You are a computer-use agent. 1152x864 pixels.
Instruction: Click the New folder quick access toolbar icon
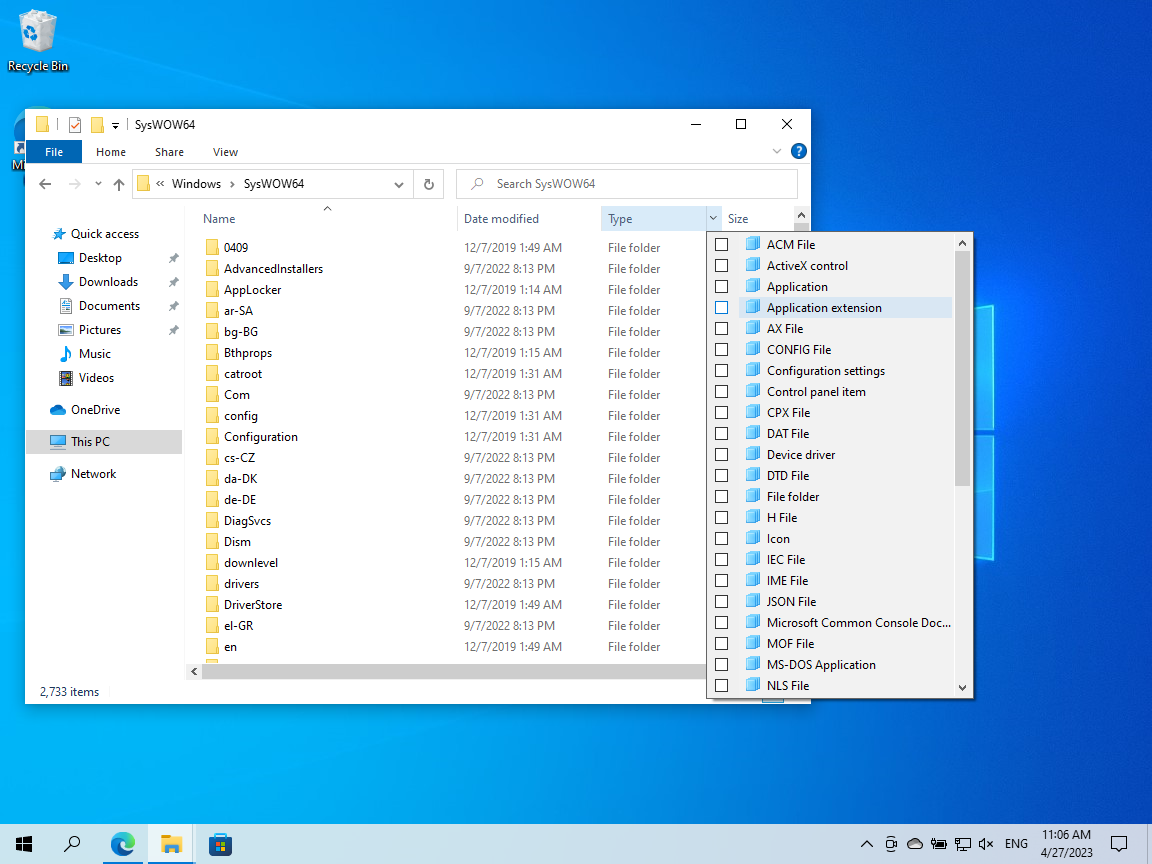tap(97, 125)
